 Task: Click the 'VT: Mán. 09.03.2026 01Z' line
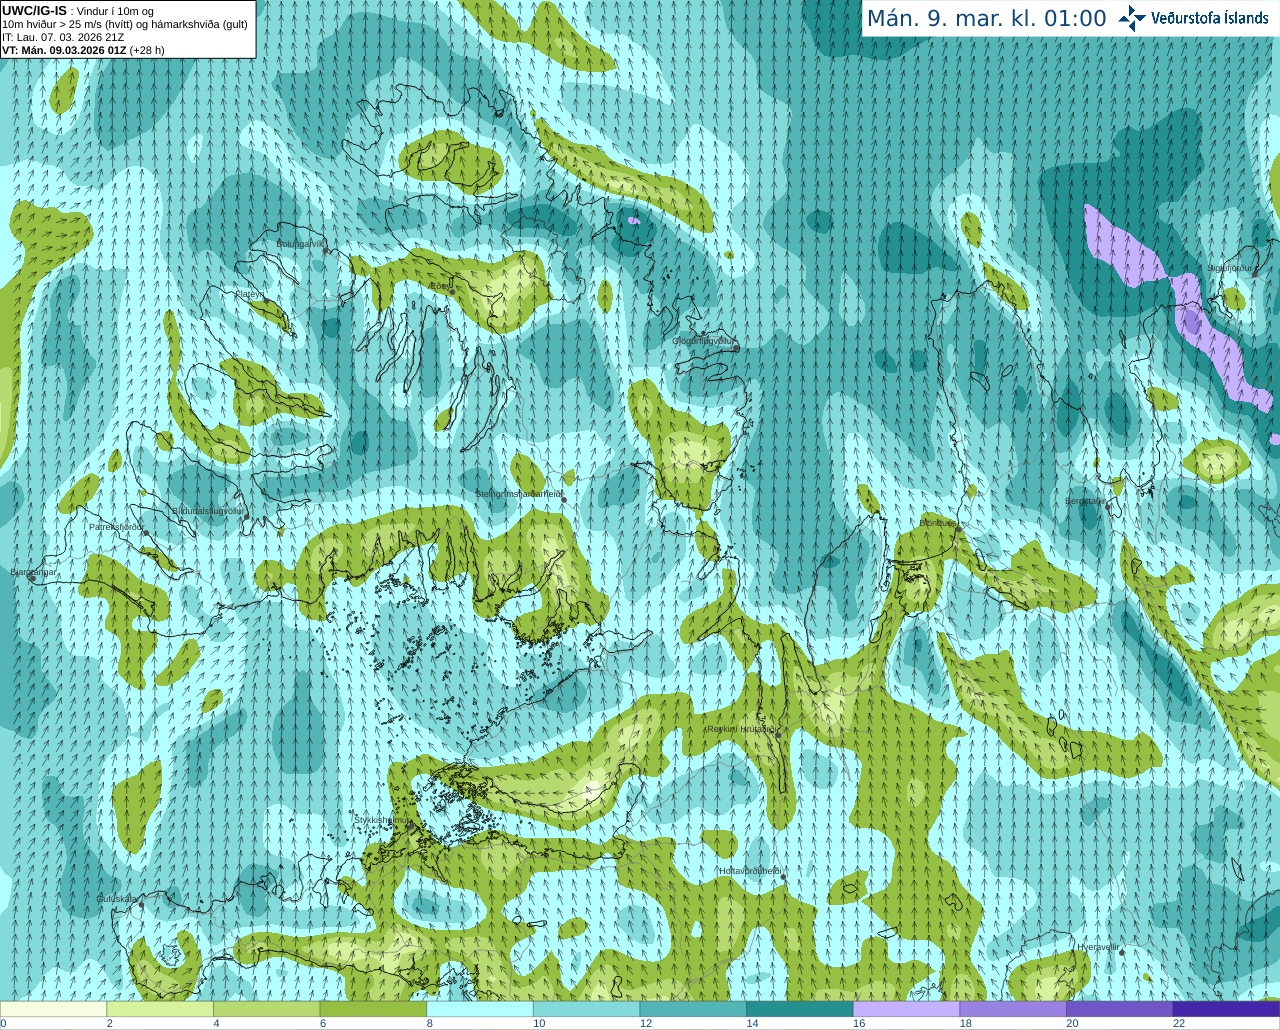click(x=64, y=50)
